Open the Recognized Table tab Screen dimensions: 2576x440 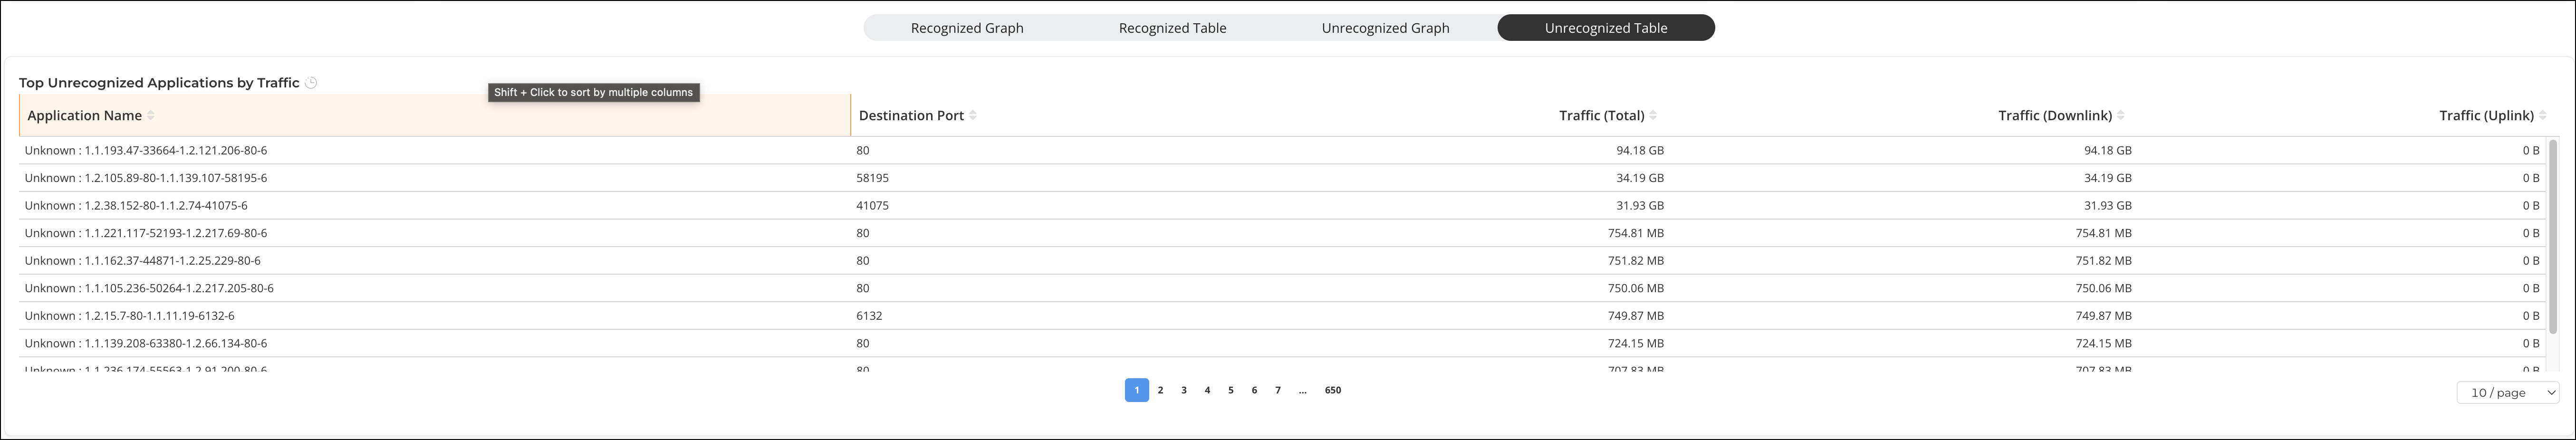tap(1172, 28)
